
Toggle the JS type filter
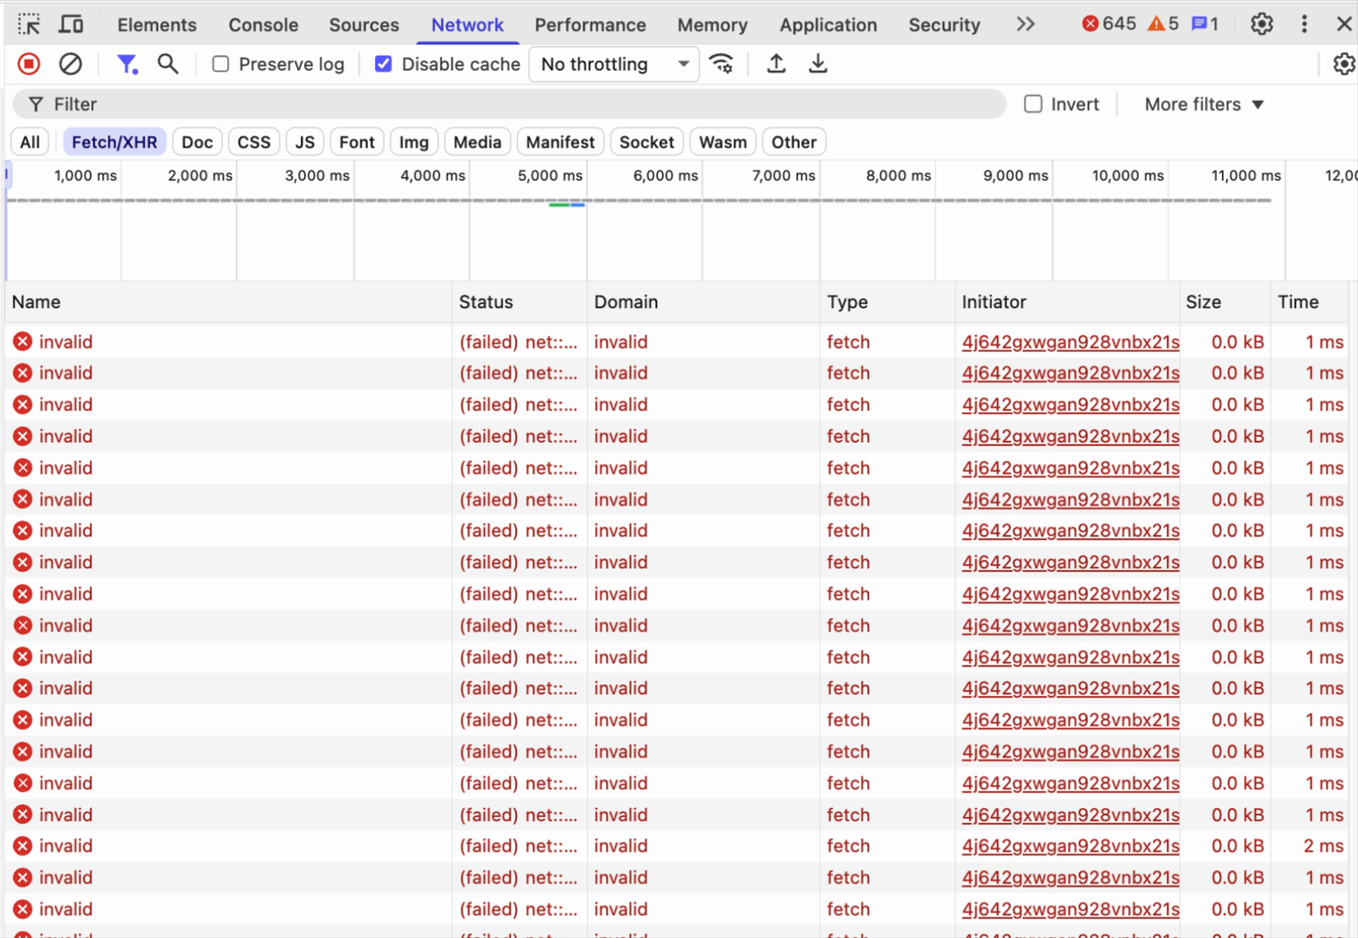[305, 142]
